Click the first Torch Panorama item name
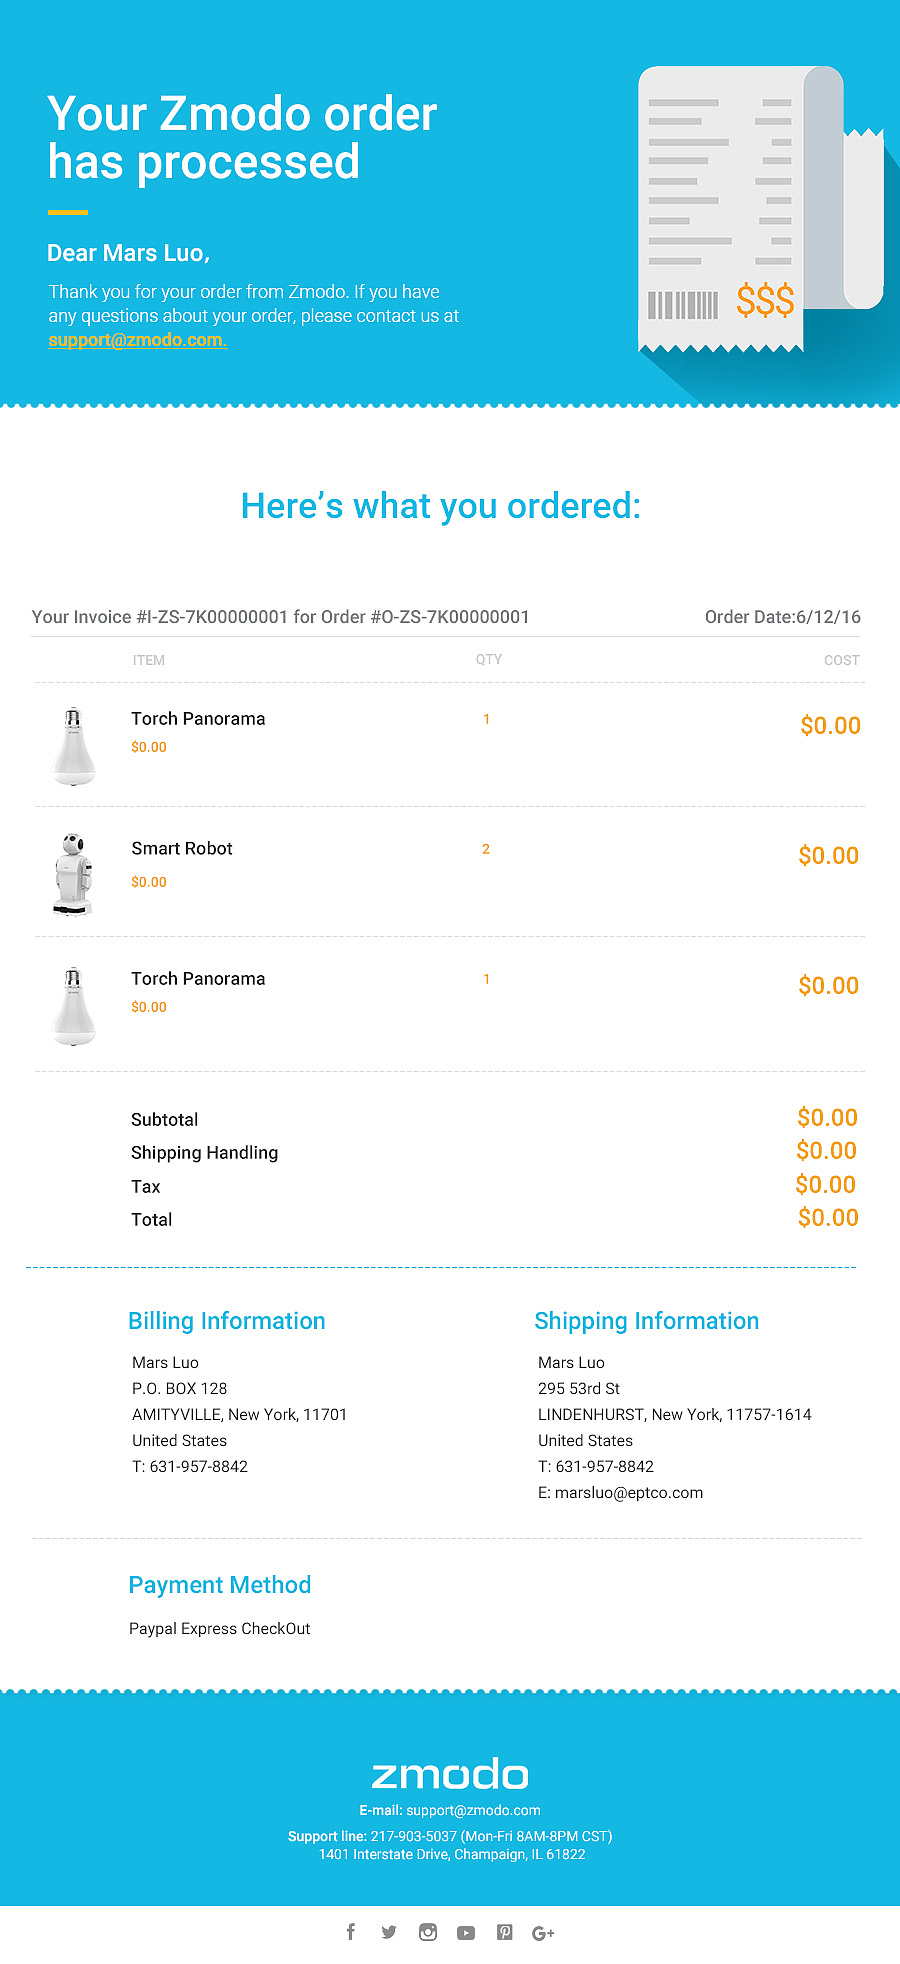The image size is (900, 1964). pos(198,719)
